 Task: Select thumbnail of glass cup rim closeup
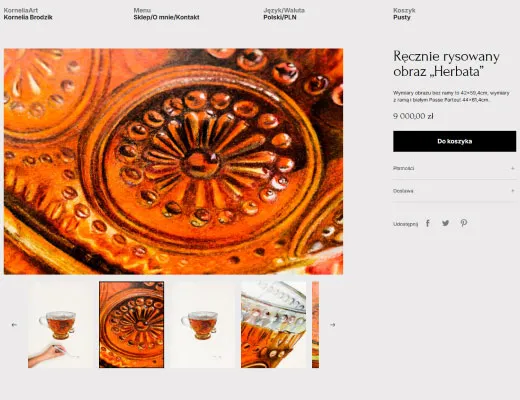pyautogui.click(x=273, y=325)
